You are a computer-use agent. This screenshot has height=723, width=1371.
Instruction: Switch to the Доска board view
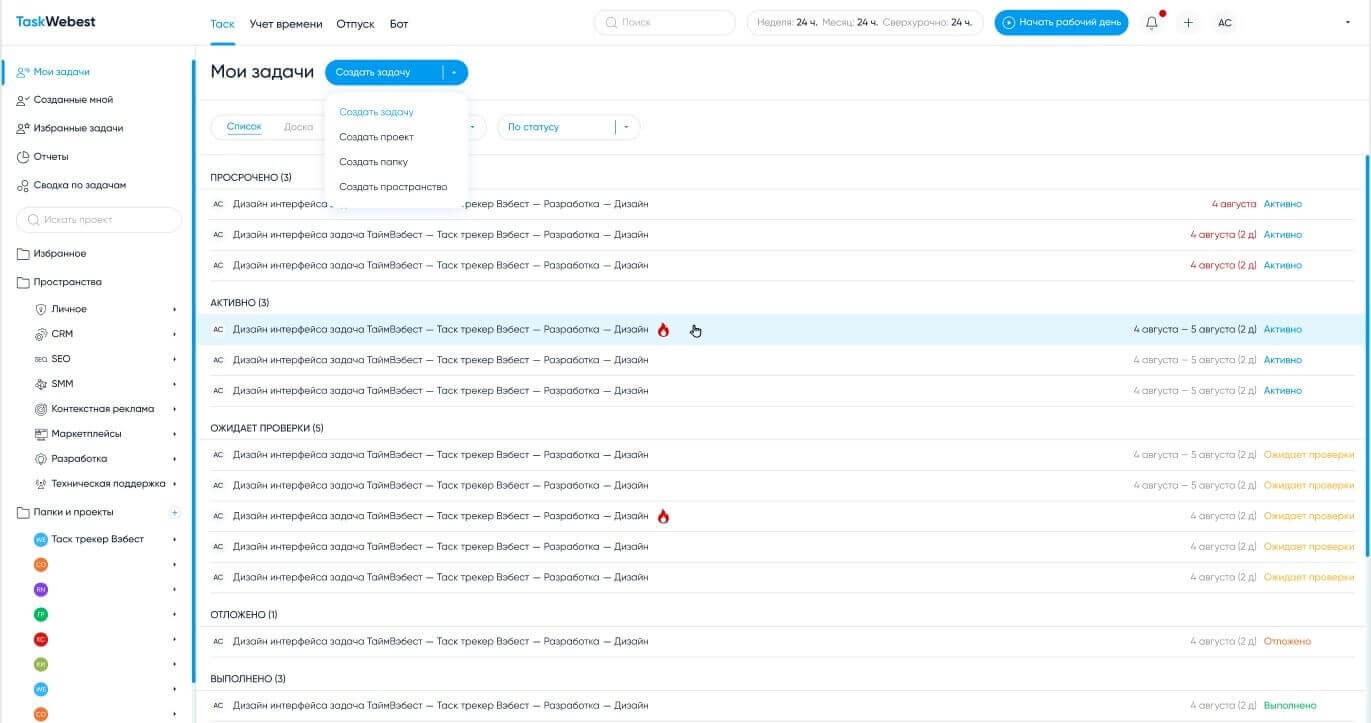click(x=298, y=127)
